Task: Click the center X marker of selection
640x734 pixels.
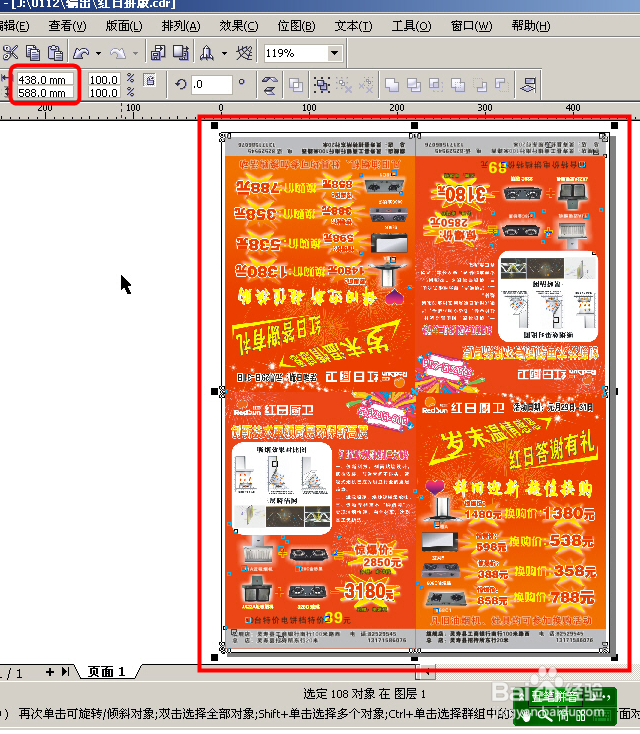Action: click(x=414, y=391)
